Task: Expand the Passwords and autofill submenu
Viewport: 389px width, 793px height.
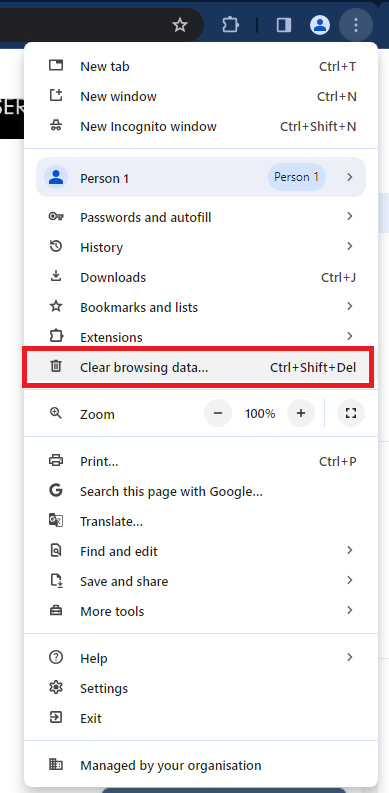Action: coord(201,217)
